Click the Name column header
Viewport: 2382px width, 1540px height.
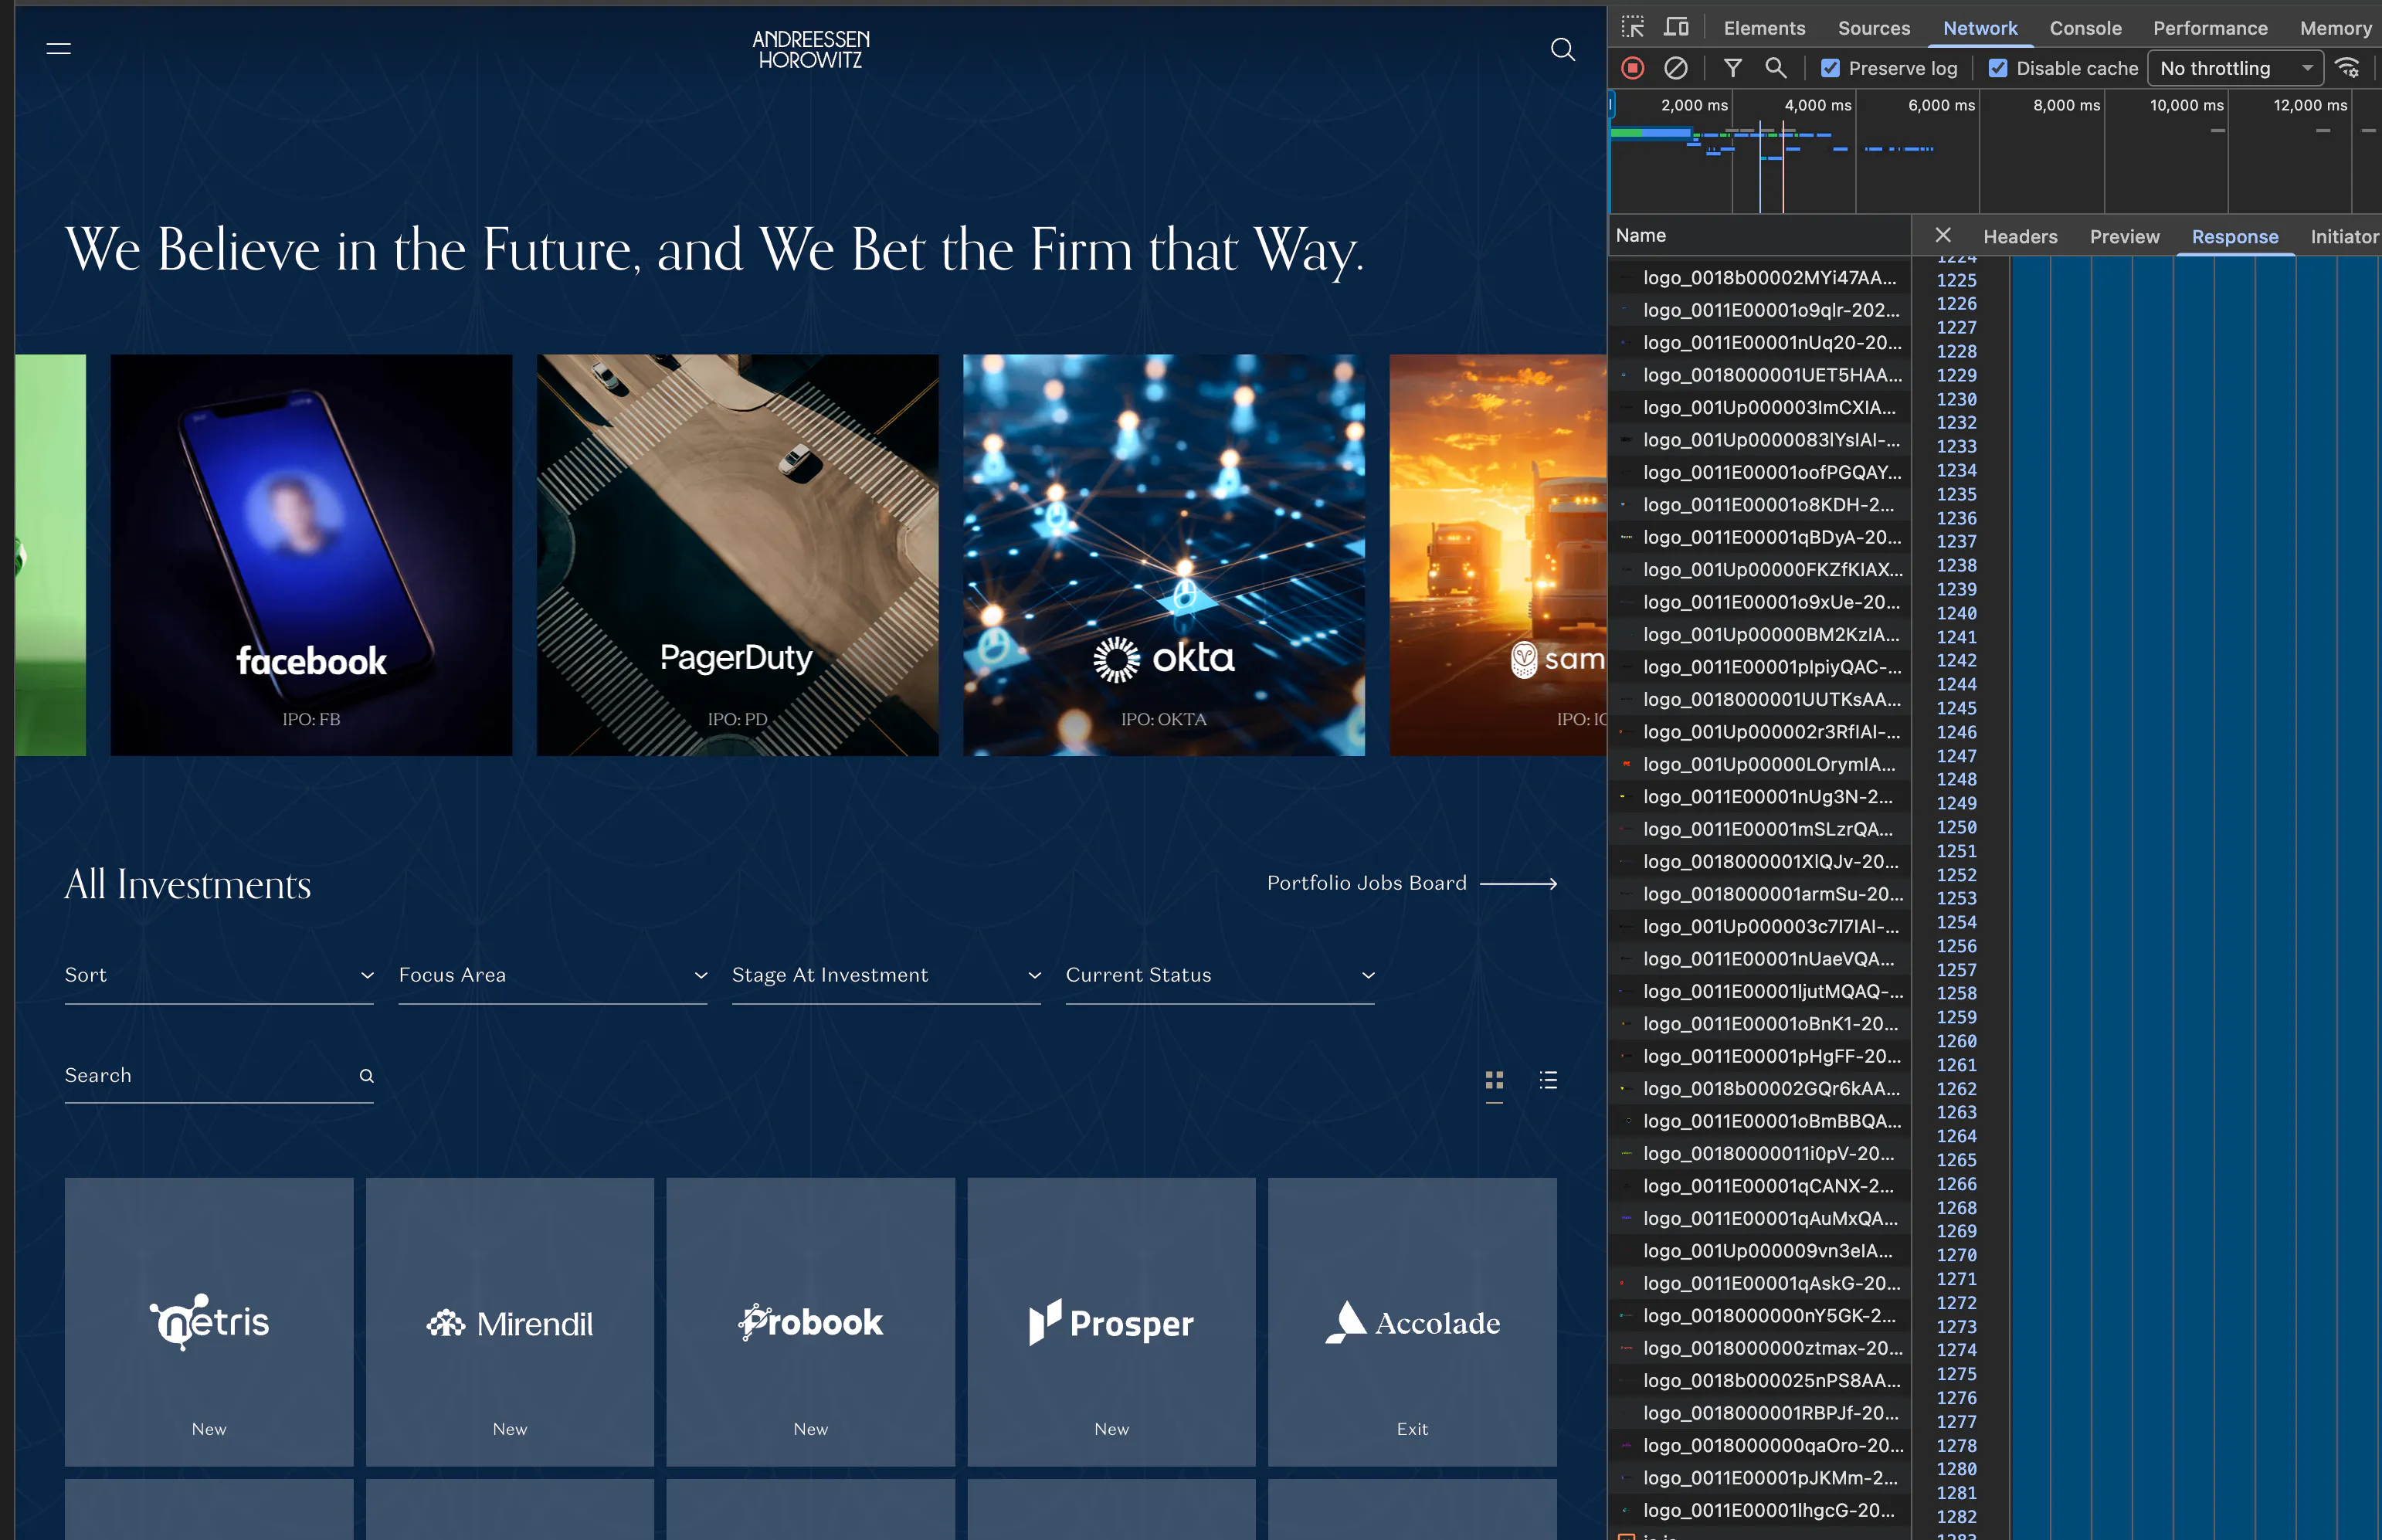tap(1760, 235)
